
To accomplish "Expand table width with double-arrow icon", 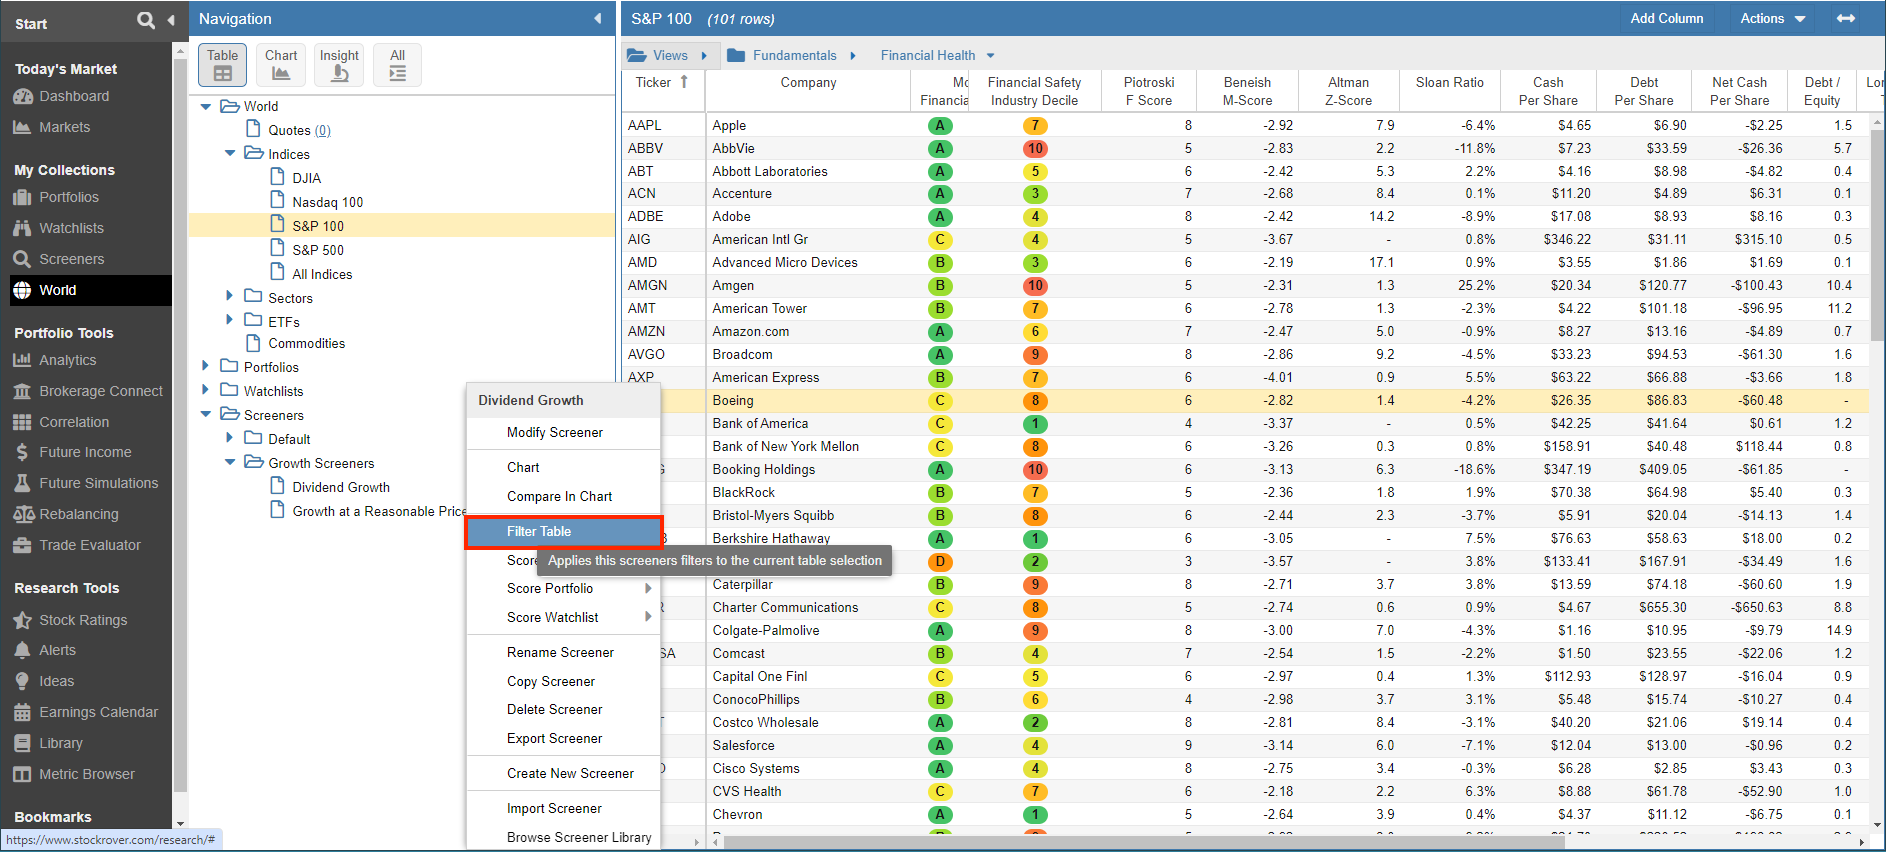I will click(1846, 19).
